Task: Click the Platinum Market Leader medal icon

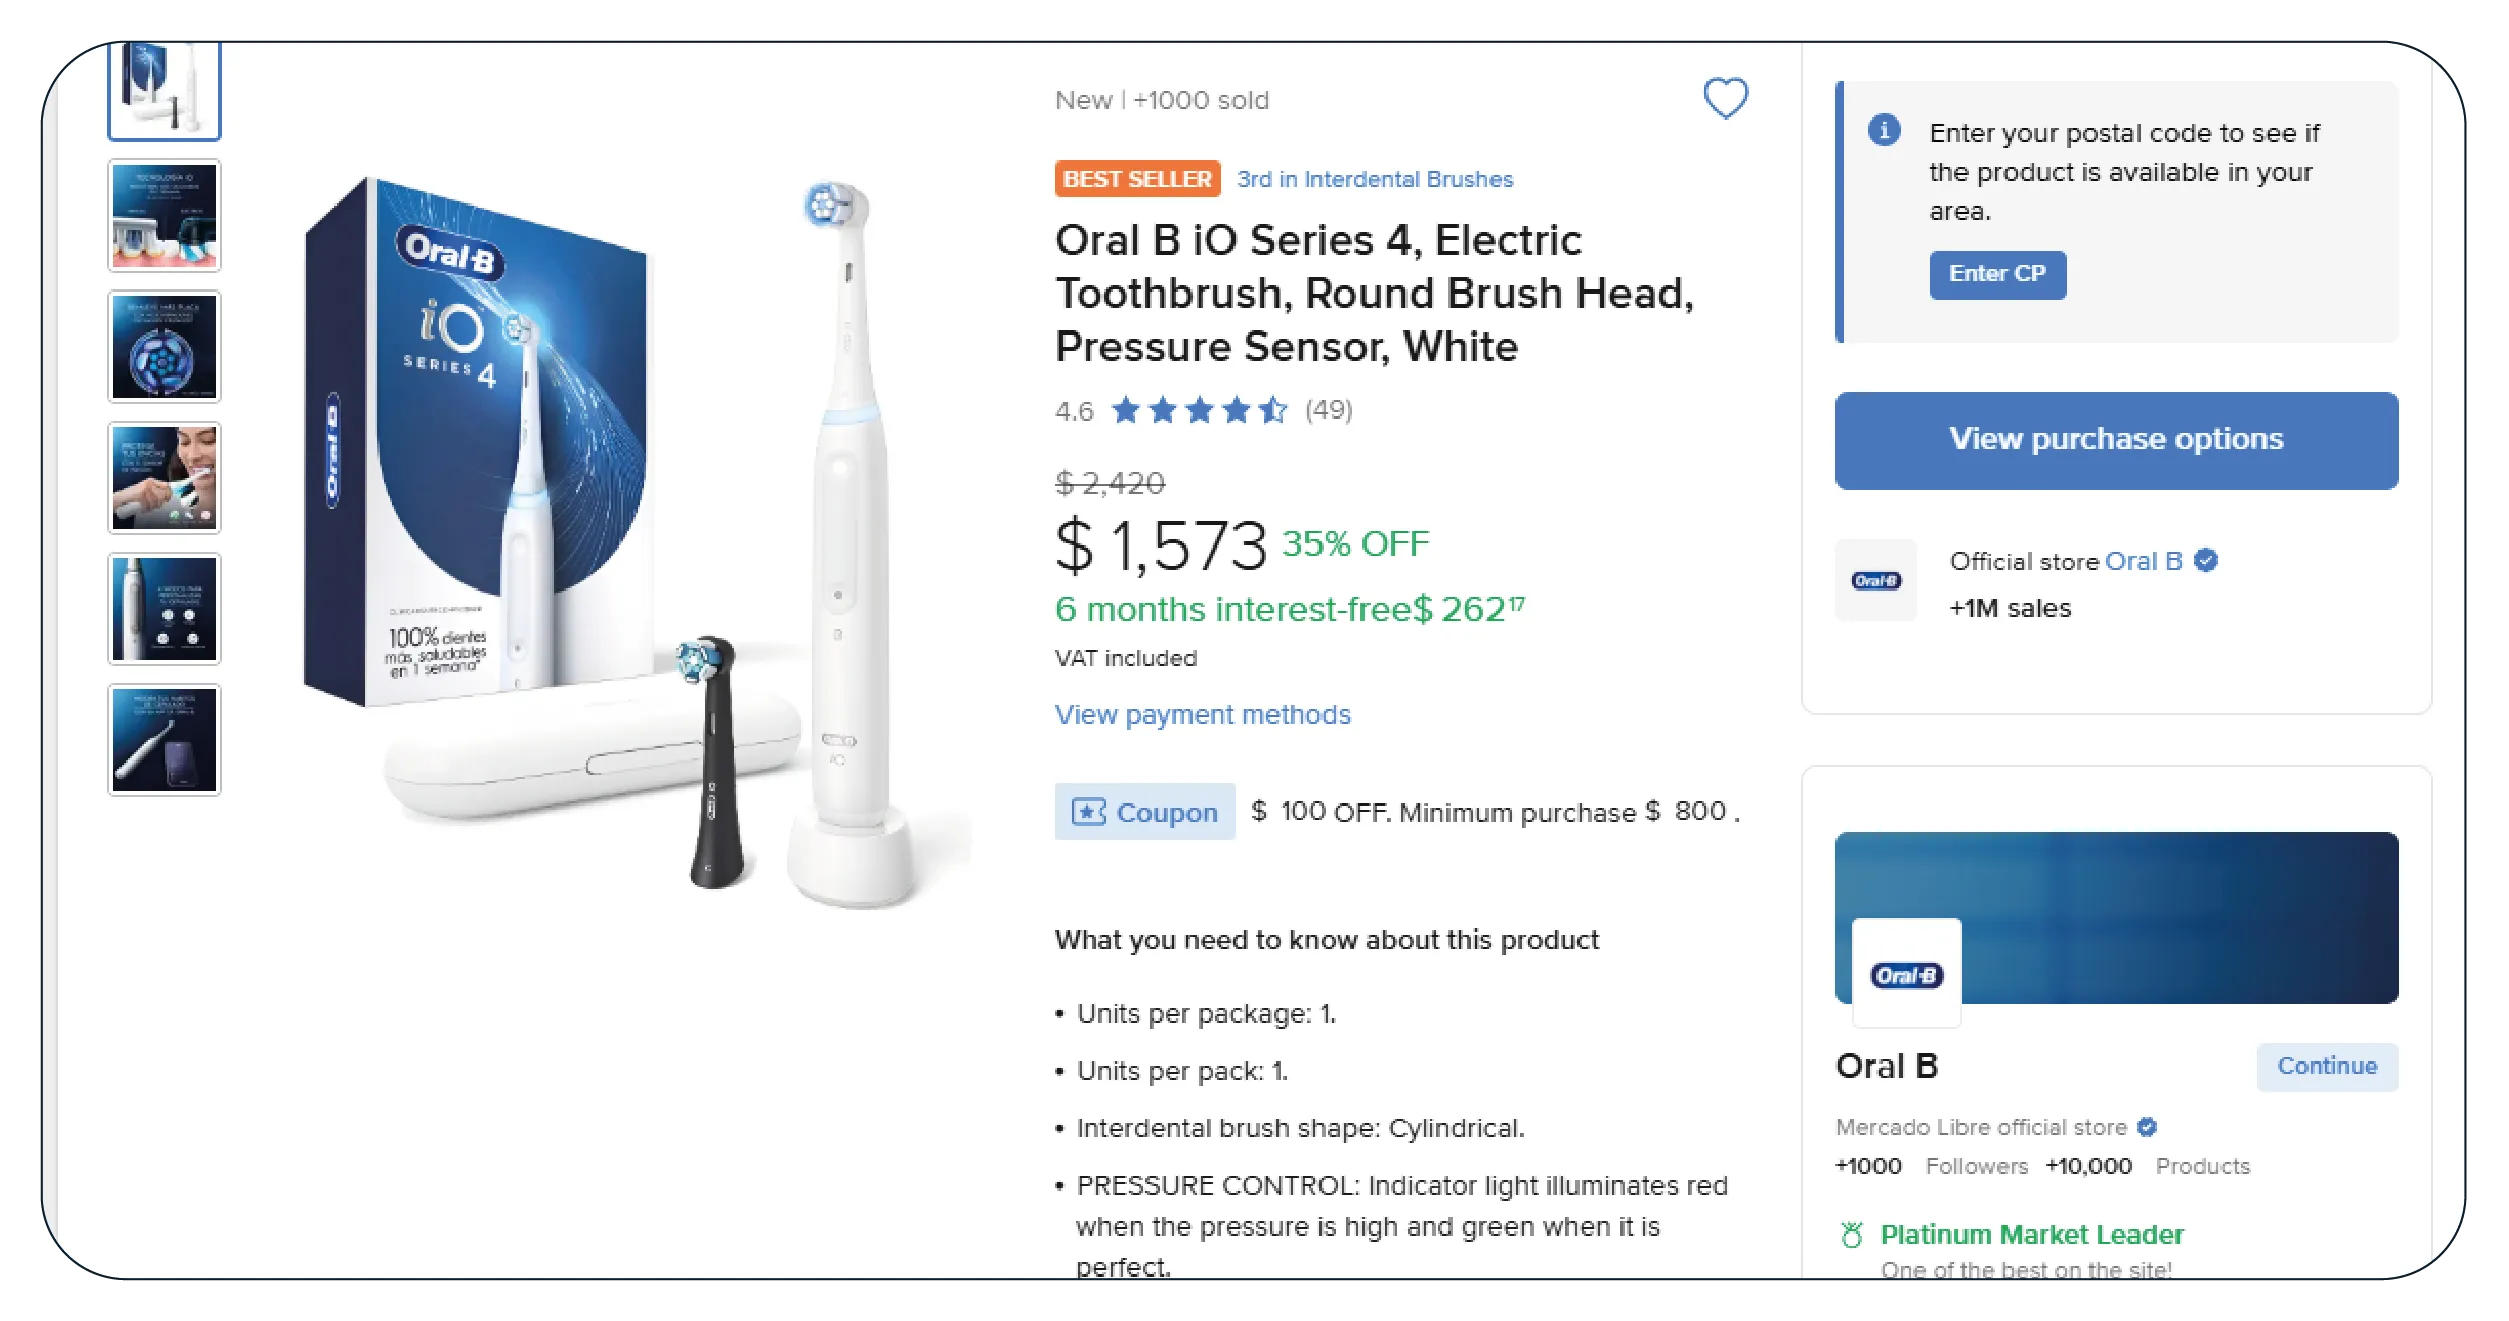Action: (1851, 1234)
